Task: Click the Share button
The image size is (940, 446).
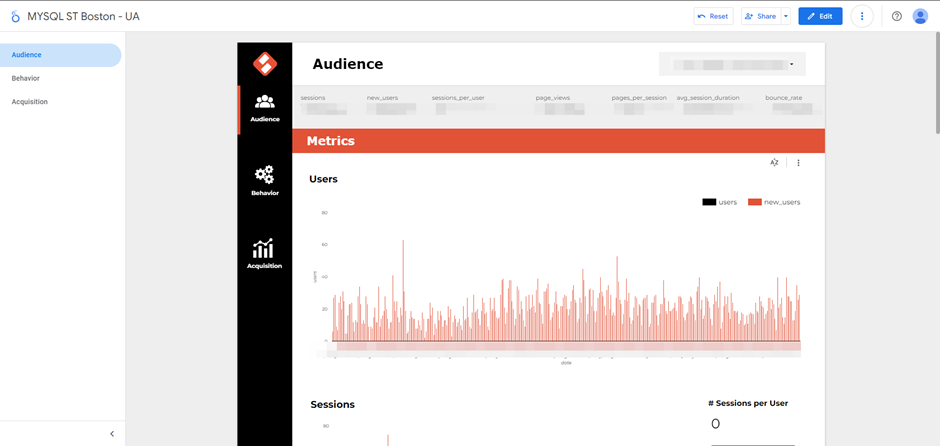Action: [x=761, y=16]
